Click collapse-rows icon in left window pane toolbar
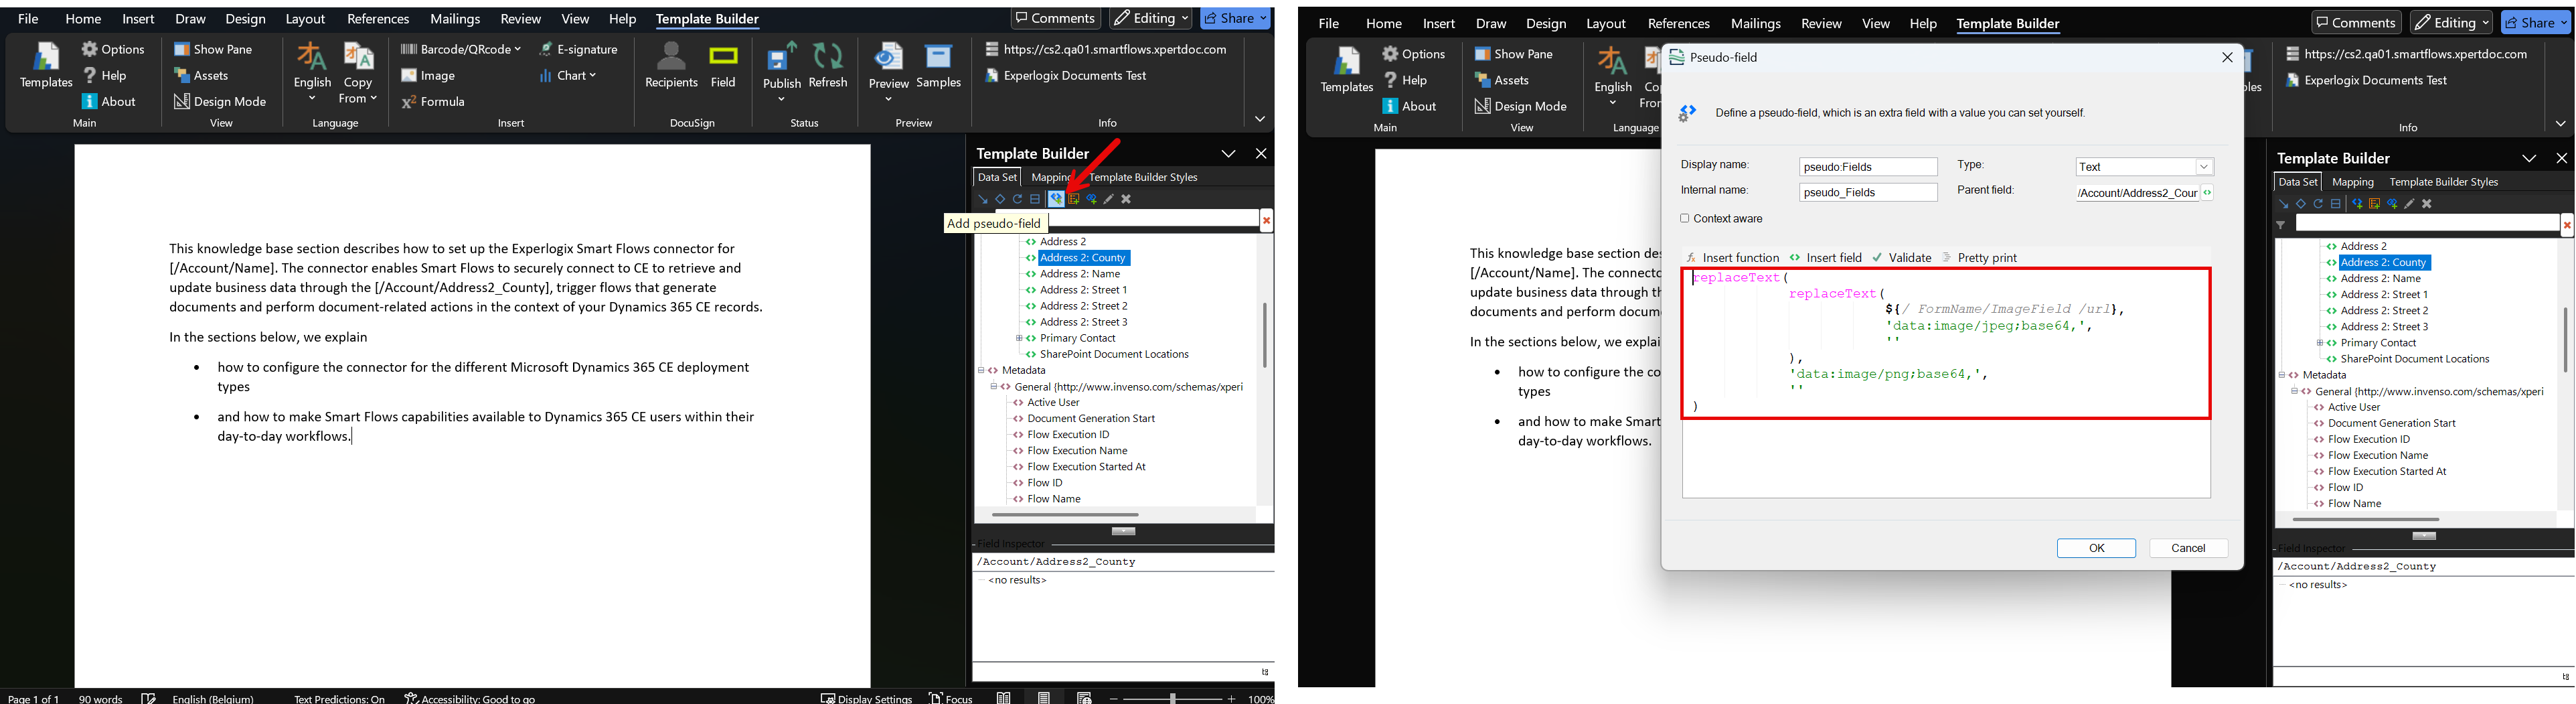The image size is (2576, 704). click(1036, 199)
